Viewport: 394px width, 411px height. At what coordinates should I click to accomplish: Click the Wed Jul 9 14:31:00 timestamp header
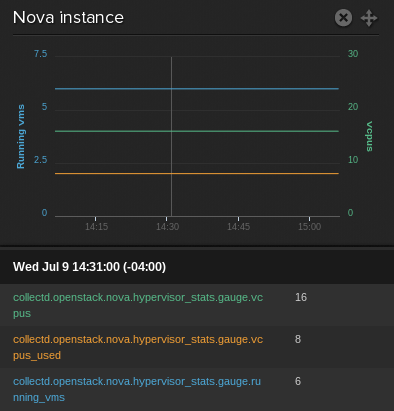coord(89,267)
